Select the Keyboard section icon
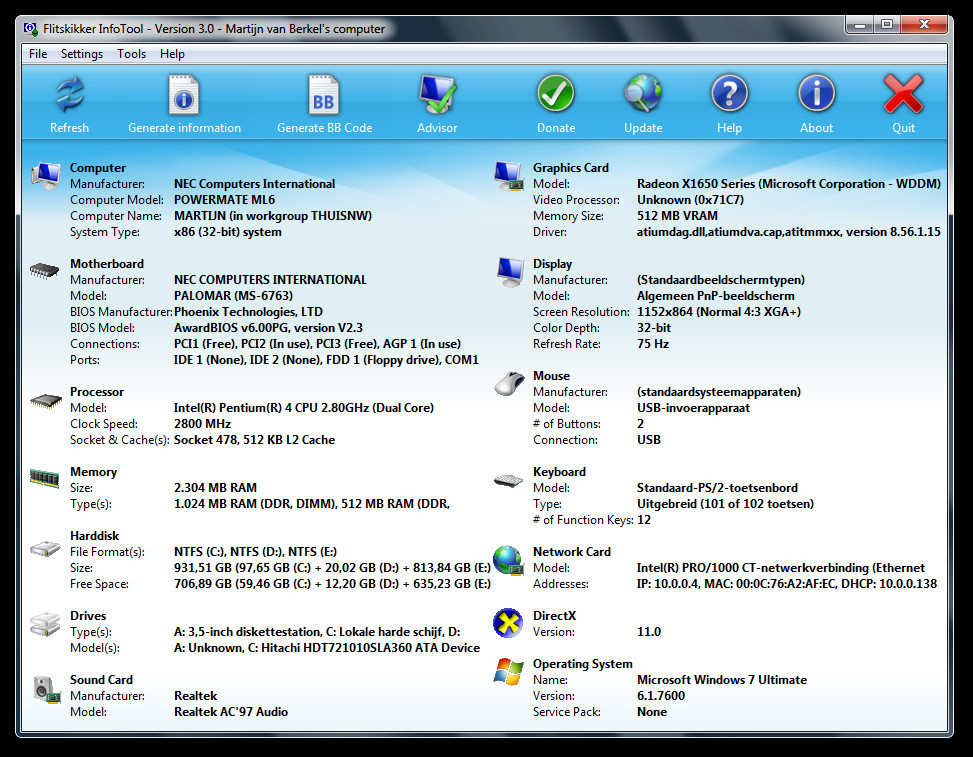Screen dimensions: 973x757 (x=508, y=481)
